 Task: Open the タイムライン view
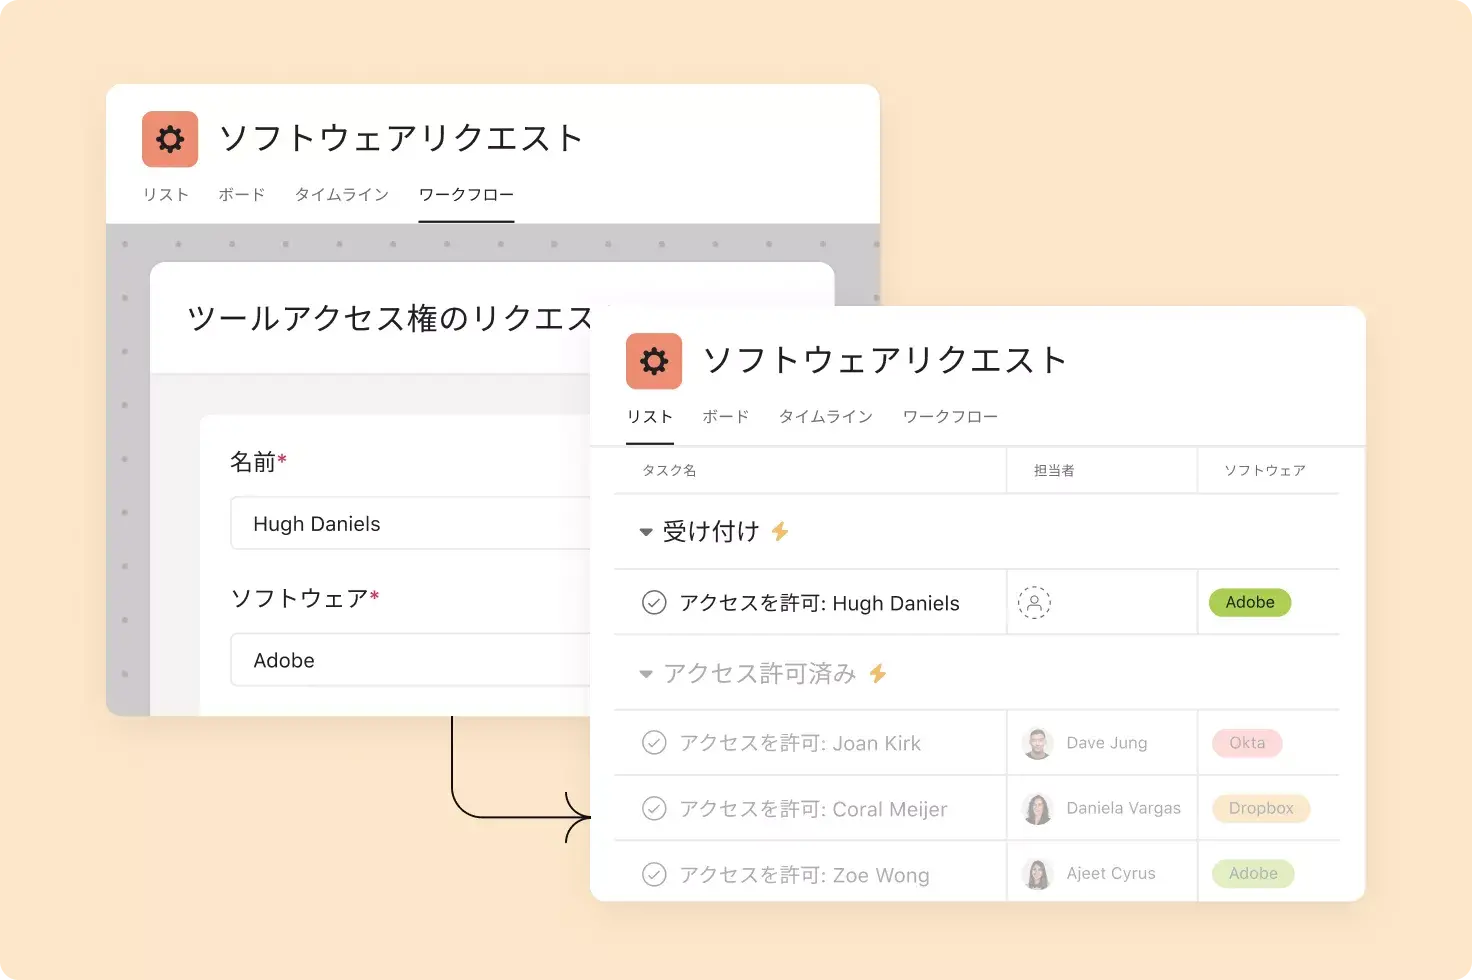tap(826, 417)
